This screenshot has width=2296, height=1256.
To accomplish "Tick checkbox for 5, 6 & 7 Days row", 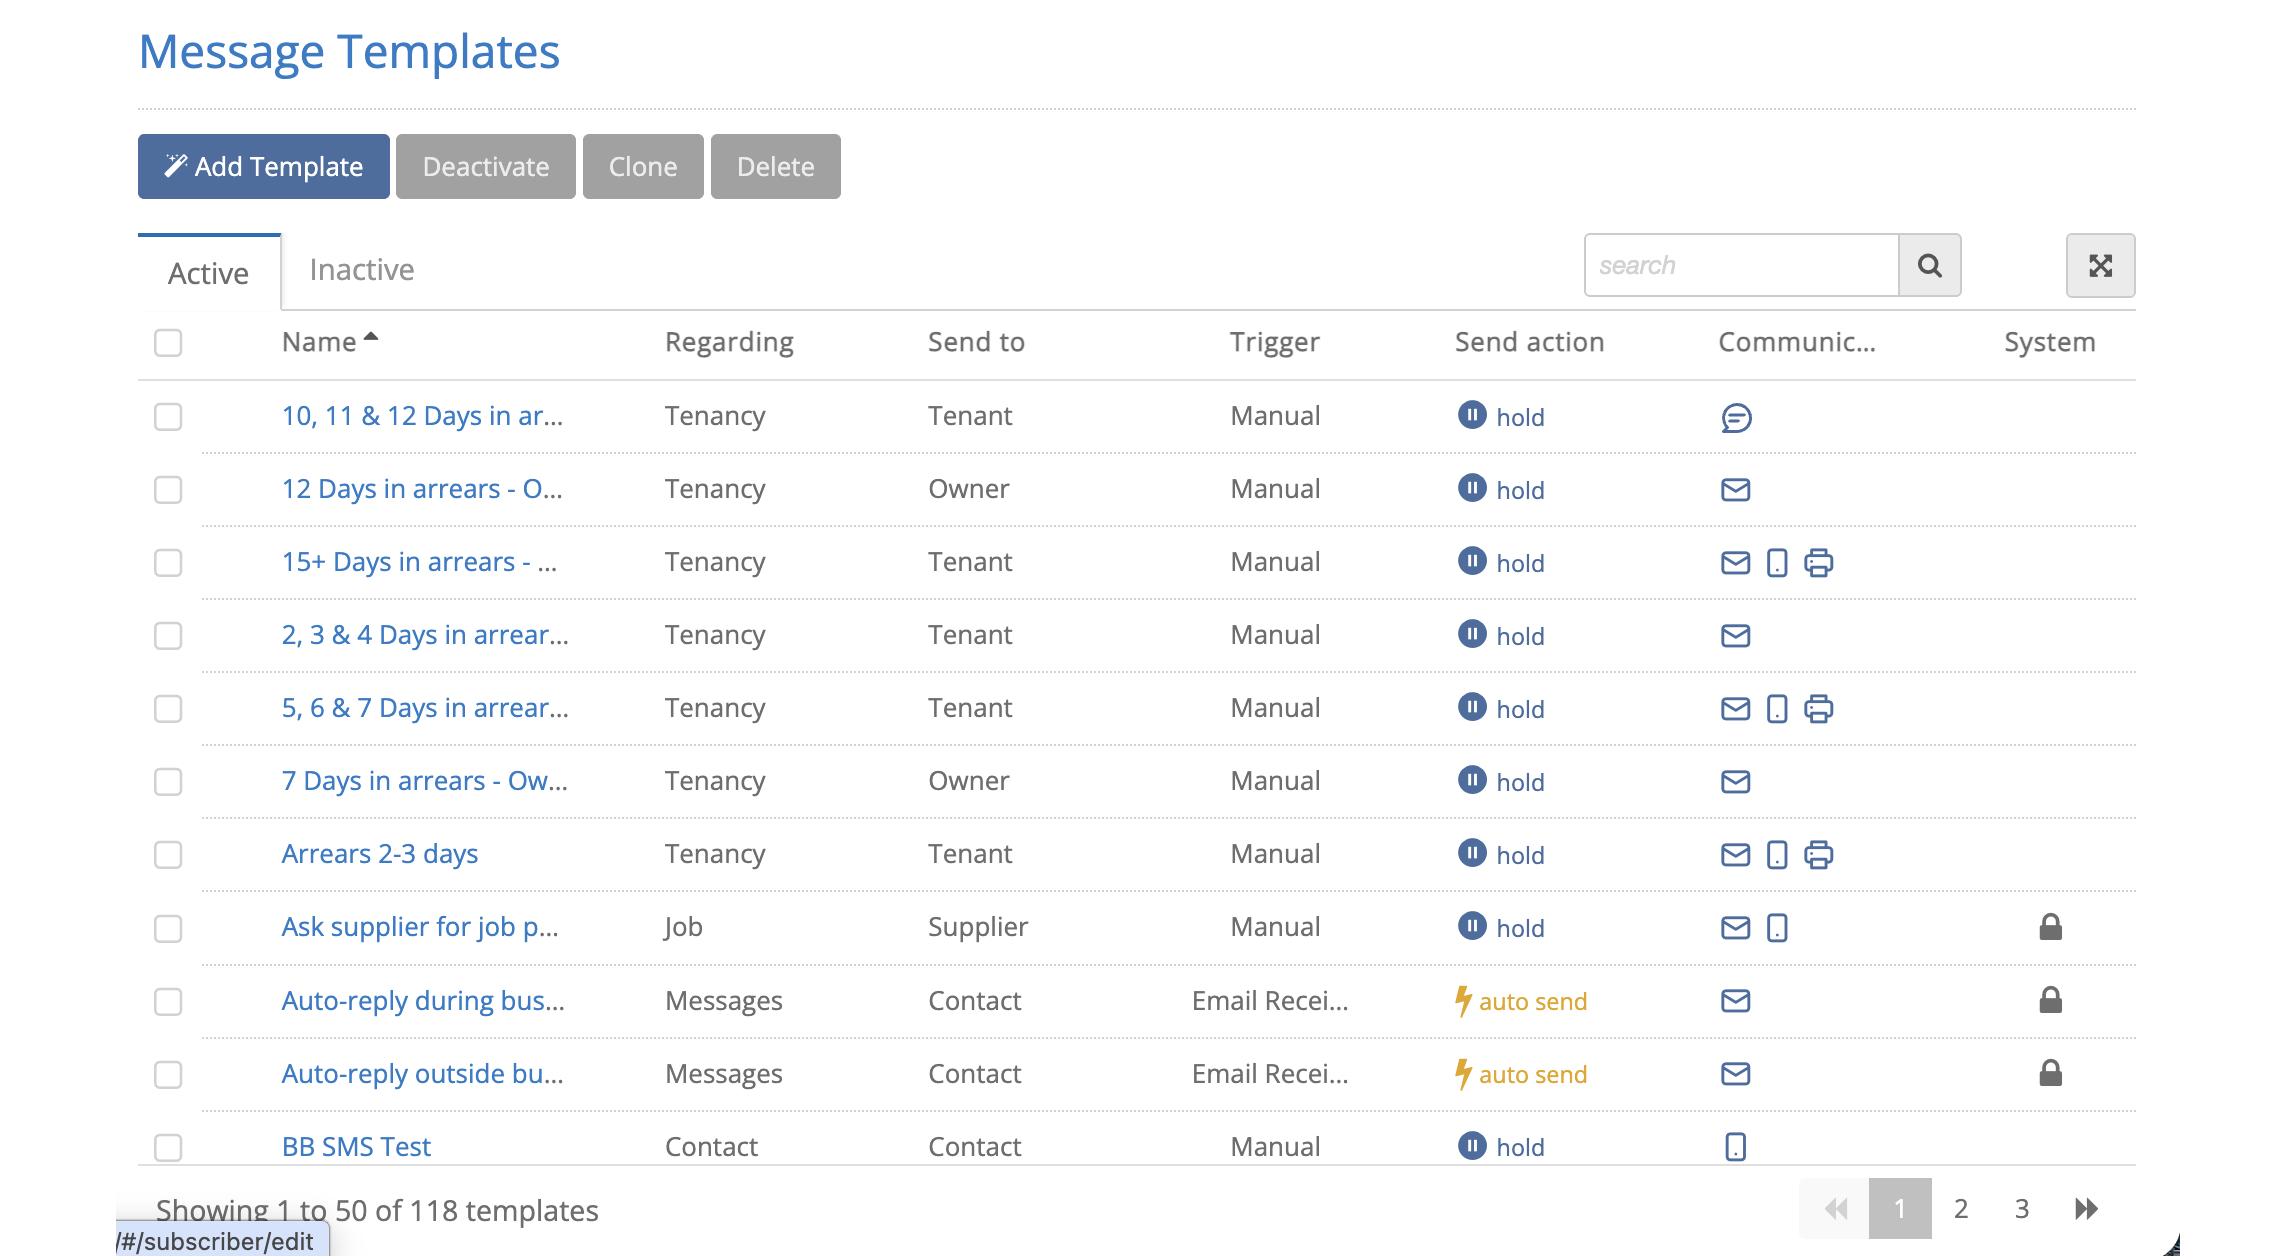I will 168,708.
